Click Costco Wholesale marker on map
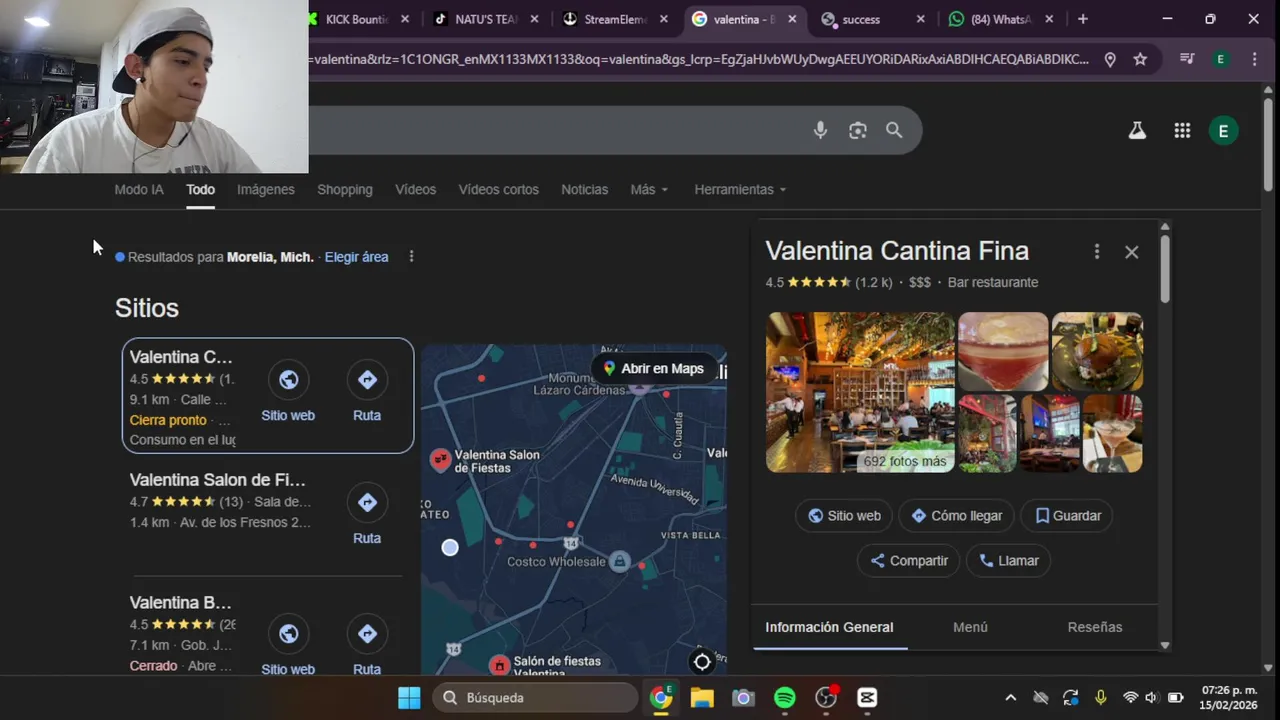The image size is (1280, 720). point(620,561)
